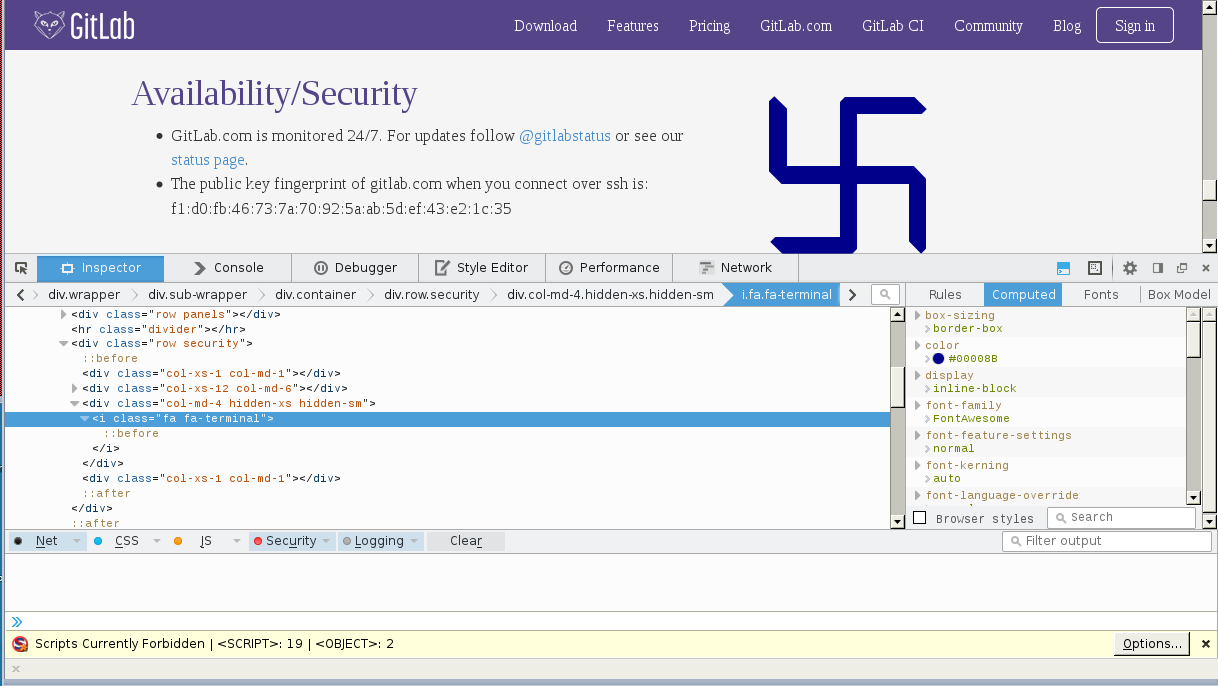Open the Net filter dropdown arrow
Screen dimensions: 1218x686
click(77, 541)
